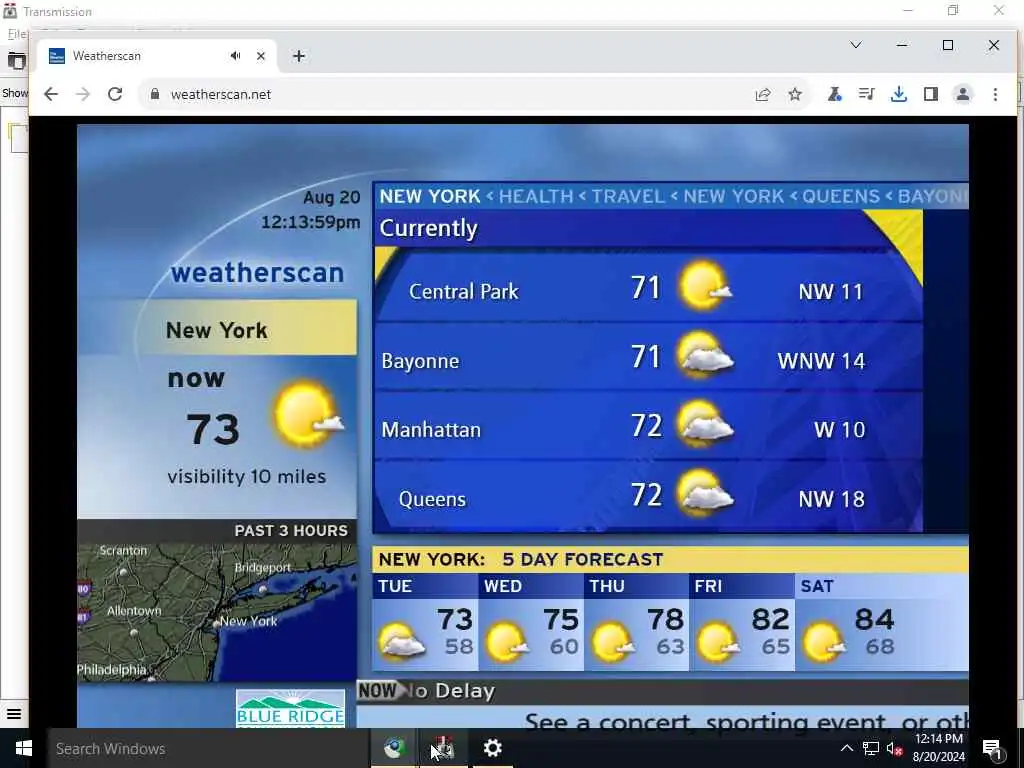Select the Queens conditions row
The width and height of the screenshot is (1024, 768).
coord(648,496)
